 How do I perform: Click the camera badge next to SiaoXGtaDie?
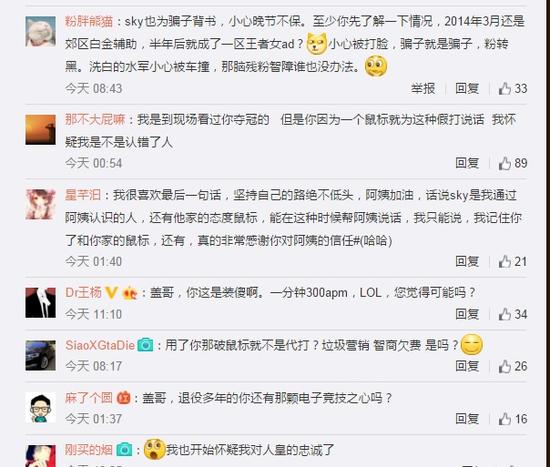click(x=145, y=345)
